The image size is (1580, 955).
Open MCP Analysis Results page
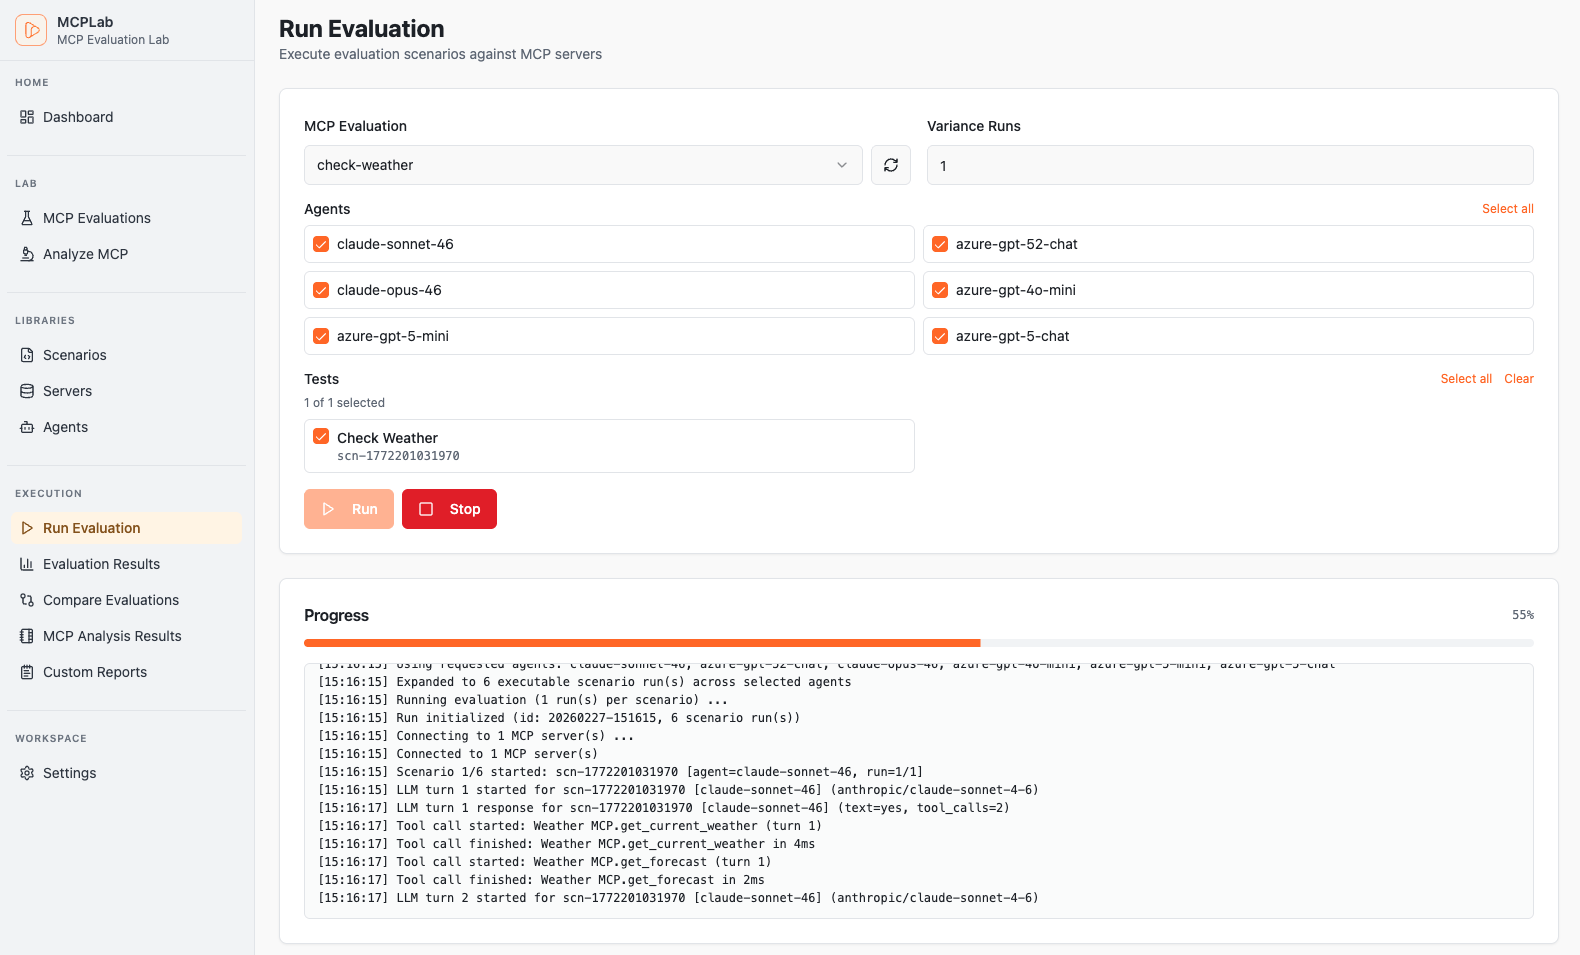112,636
